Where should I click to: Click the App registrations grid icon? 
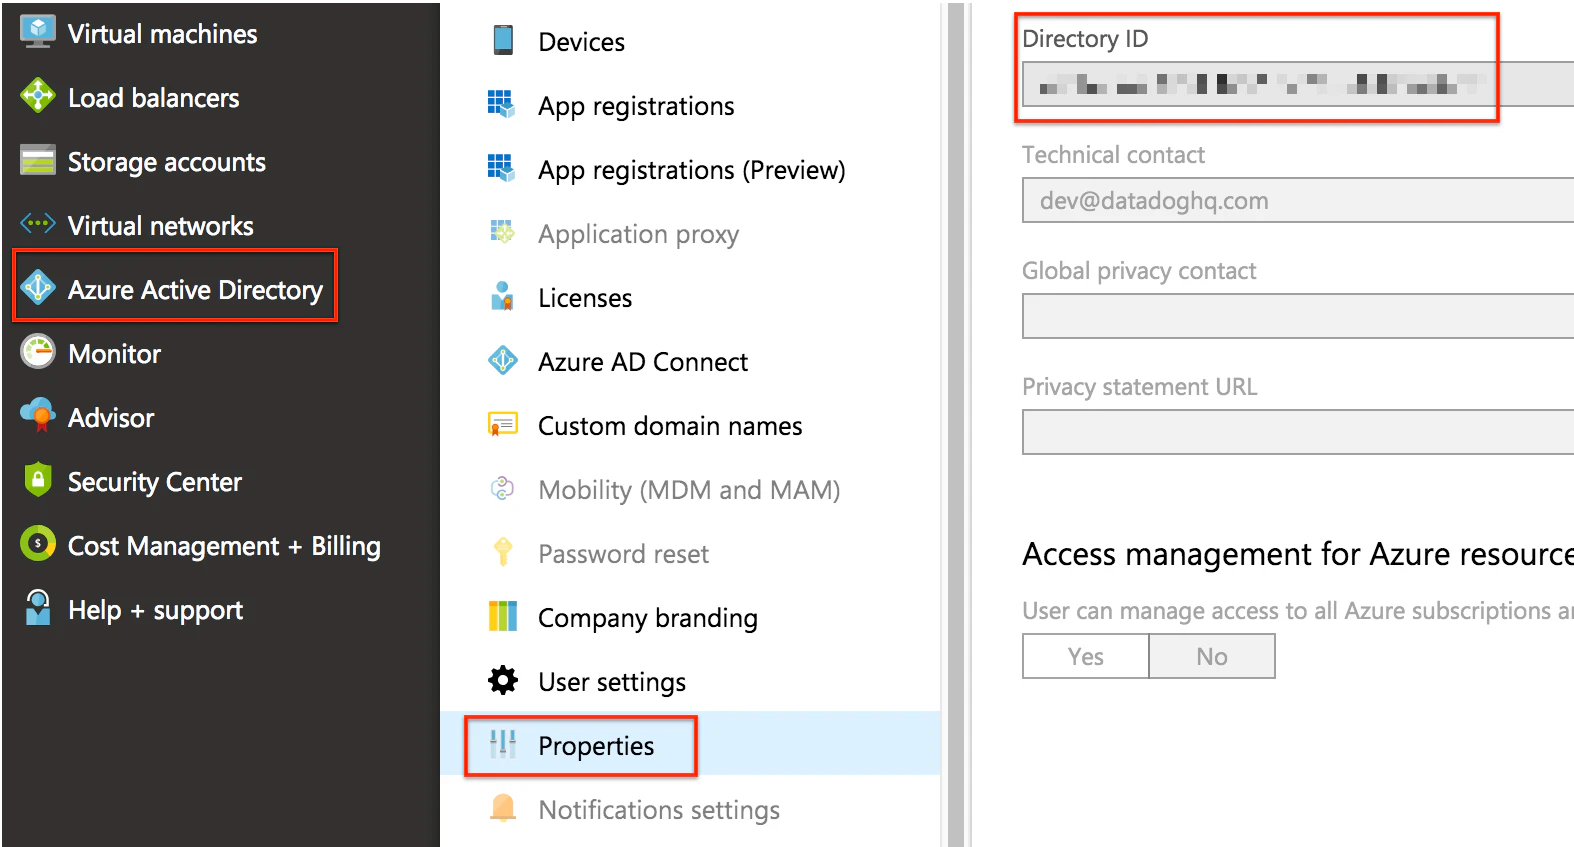[x=501, y=104]
